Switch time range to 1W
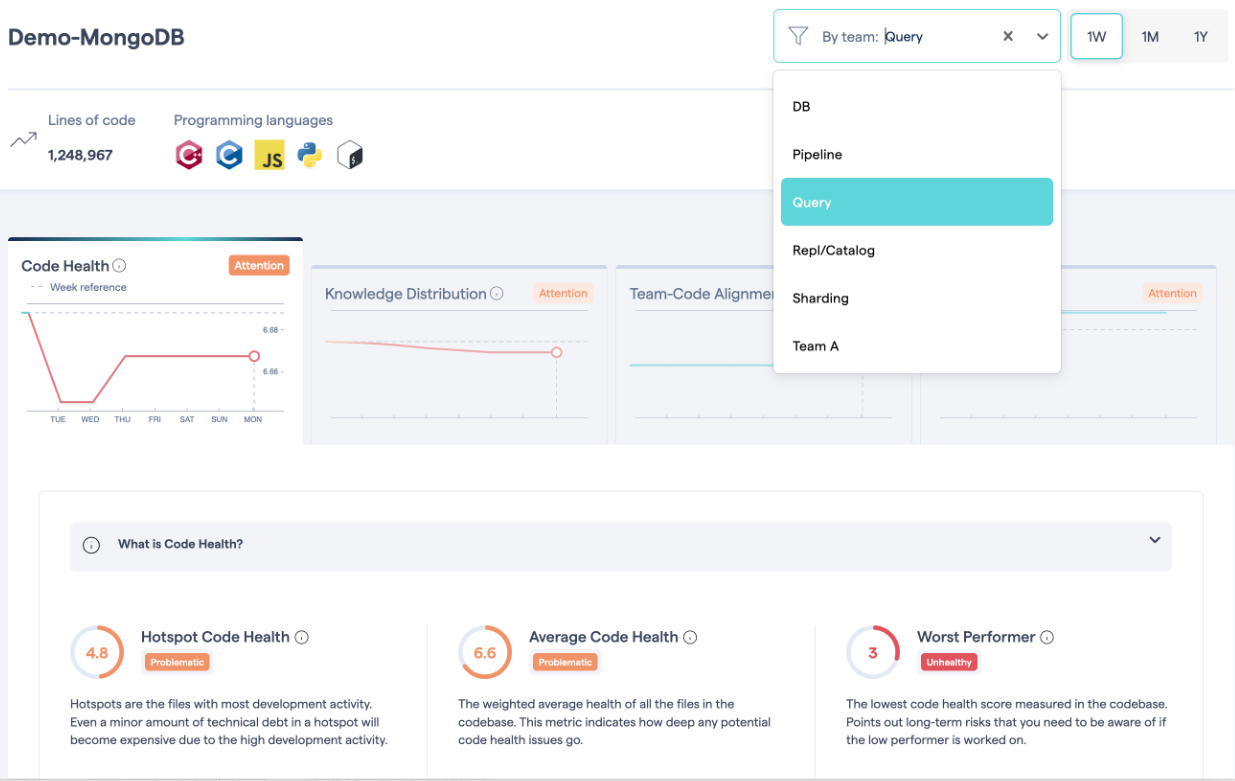The height and width of the screenshot is (781, 1235). (x=1097, y=36)
